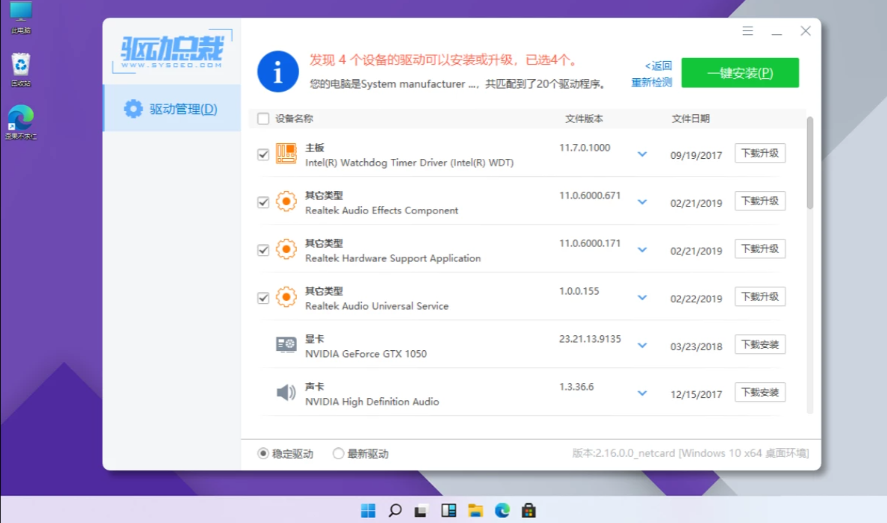Click the file version column header

pos(584,119)
